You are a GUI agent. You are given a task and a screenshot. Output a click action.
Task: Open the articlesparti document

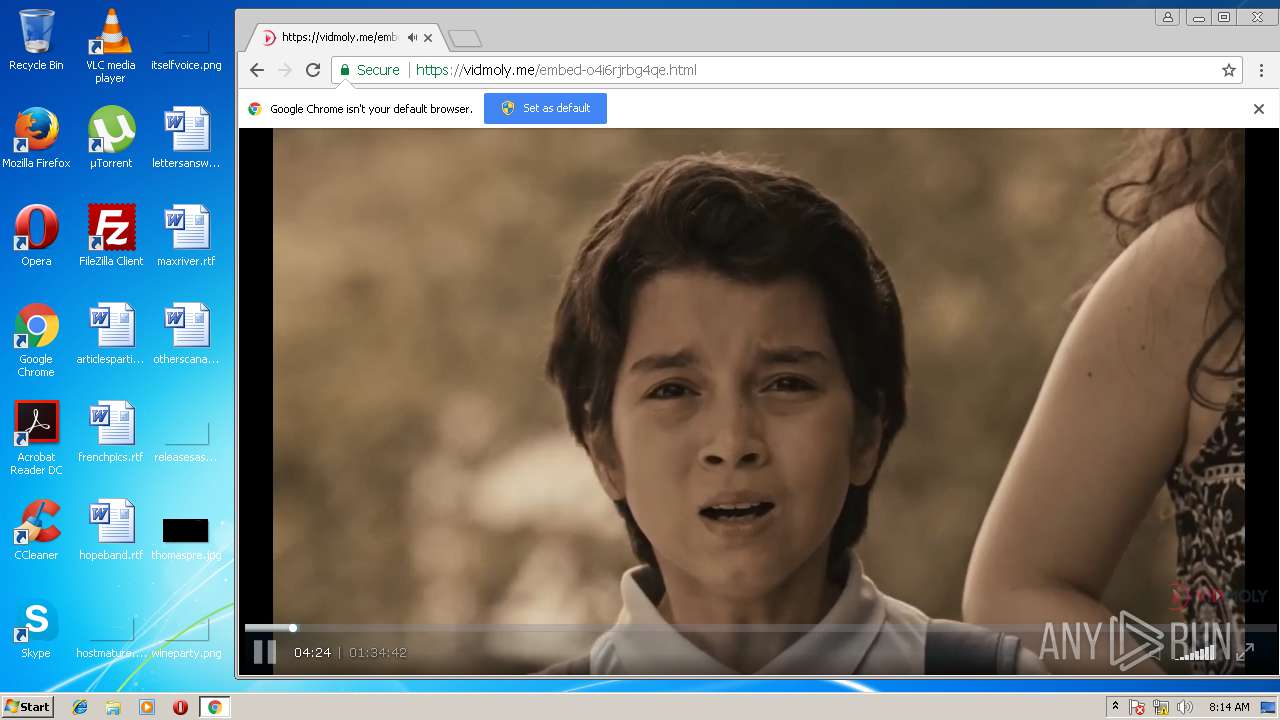[x=110, y=334]
